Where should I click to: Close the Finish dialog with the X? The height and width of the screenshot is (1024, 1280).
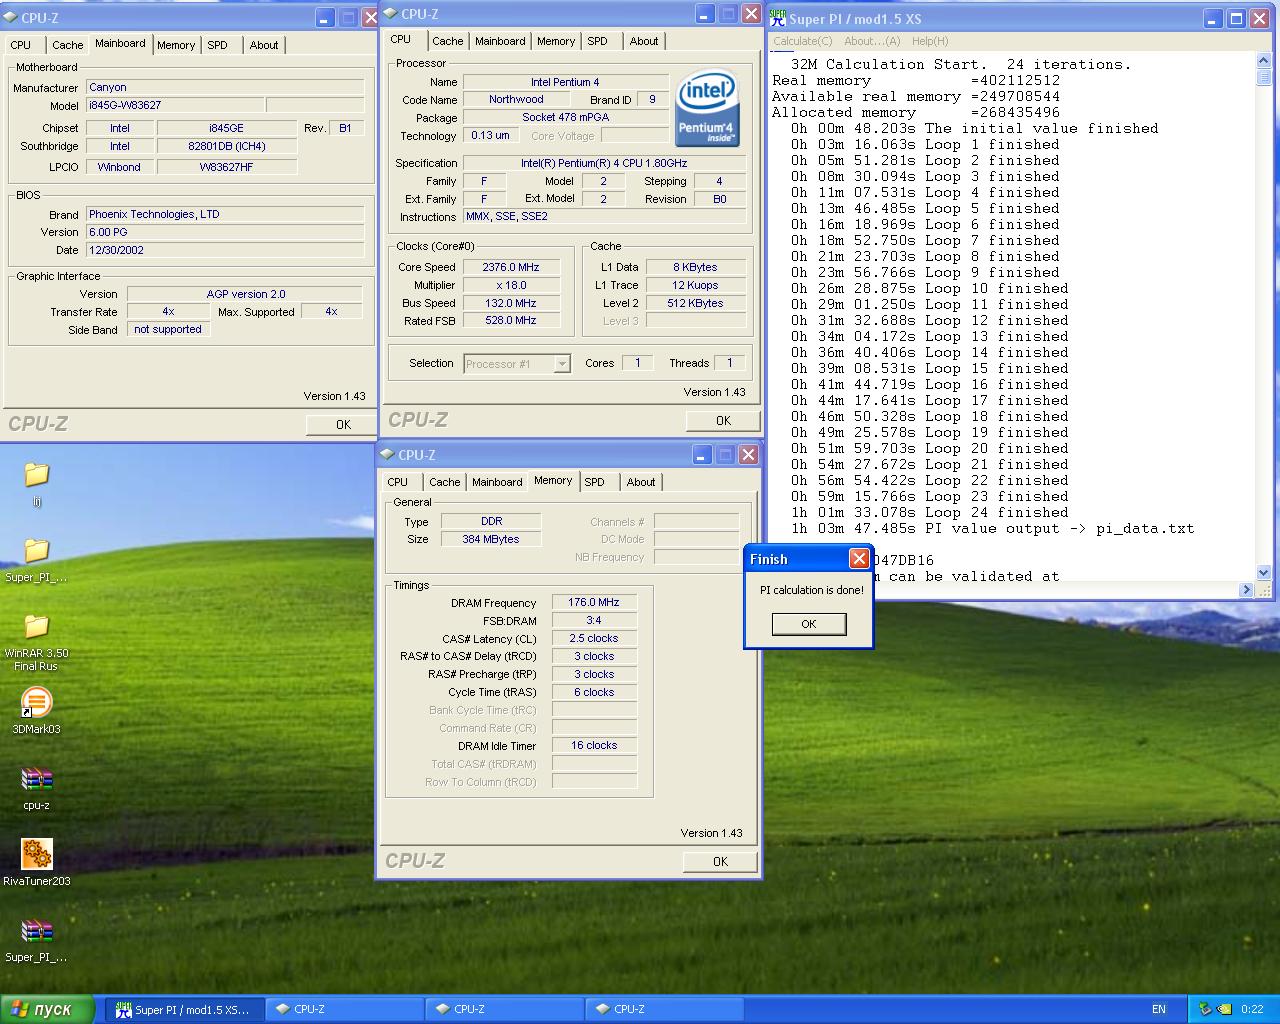pyautogui.click(x=859, y=558)
